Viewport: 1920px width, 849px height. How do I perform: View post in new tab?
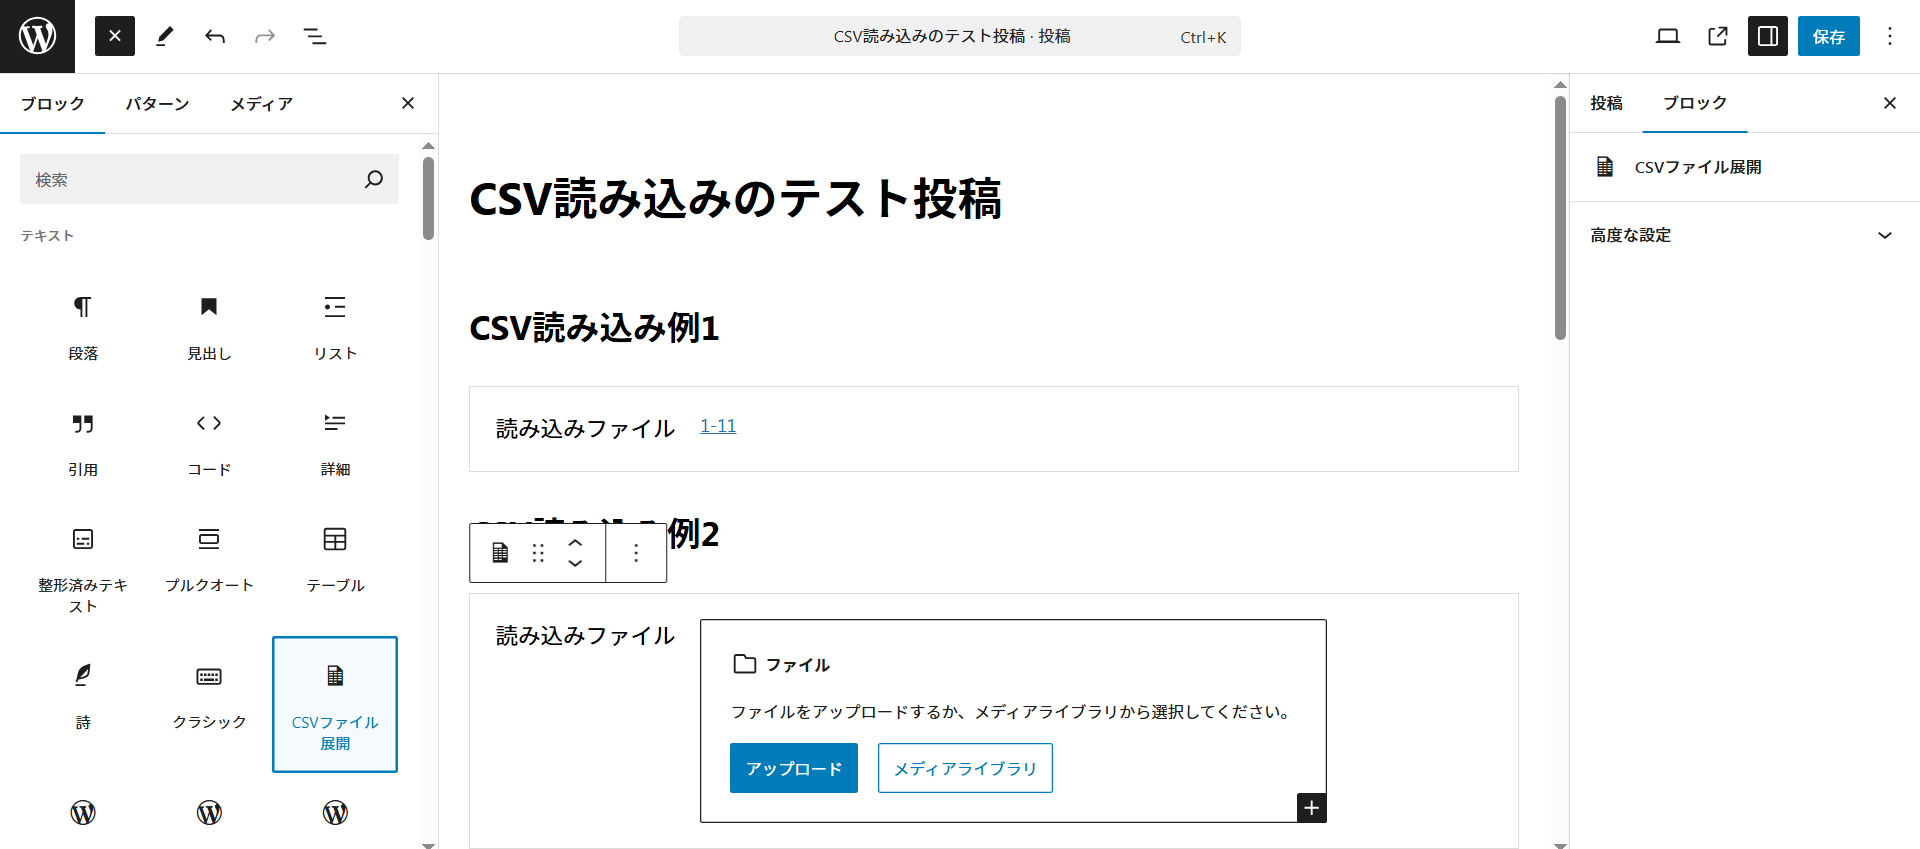1717,36
